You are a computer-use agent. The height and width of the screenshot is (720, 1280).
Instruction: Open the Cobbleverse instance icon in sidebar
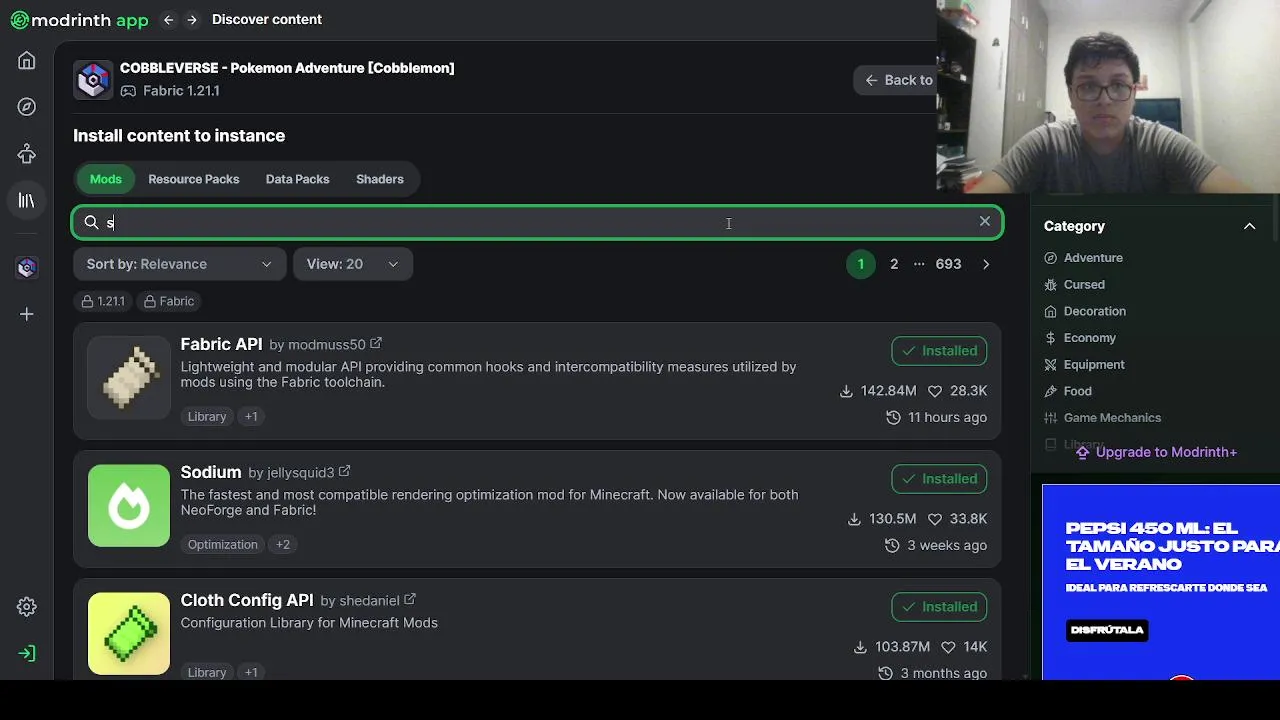click(27, 267)
